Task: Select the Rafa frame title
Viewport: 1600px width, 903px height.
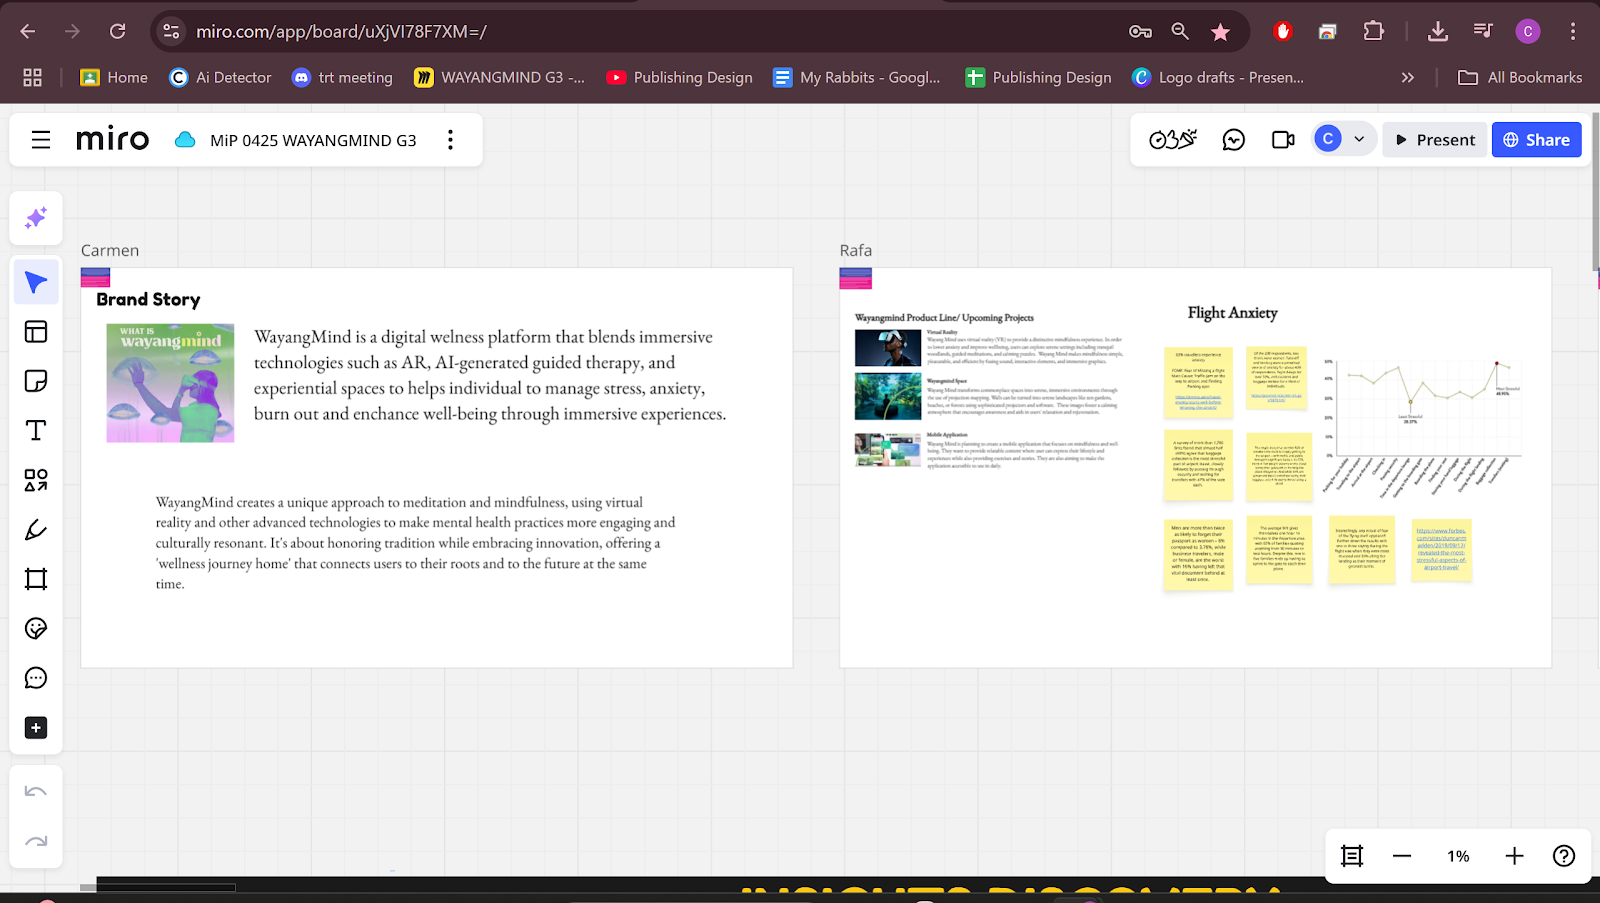Action: point(856,251)
